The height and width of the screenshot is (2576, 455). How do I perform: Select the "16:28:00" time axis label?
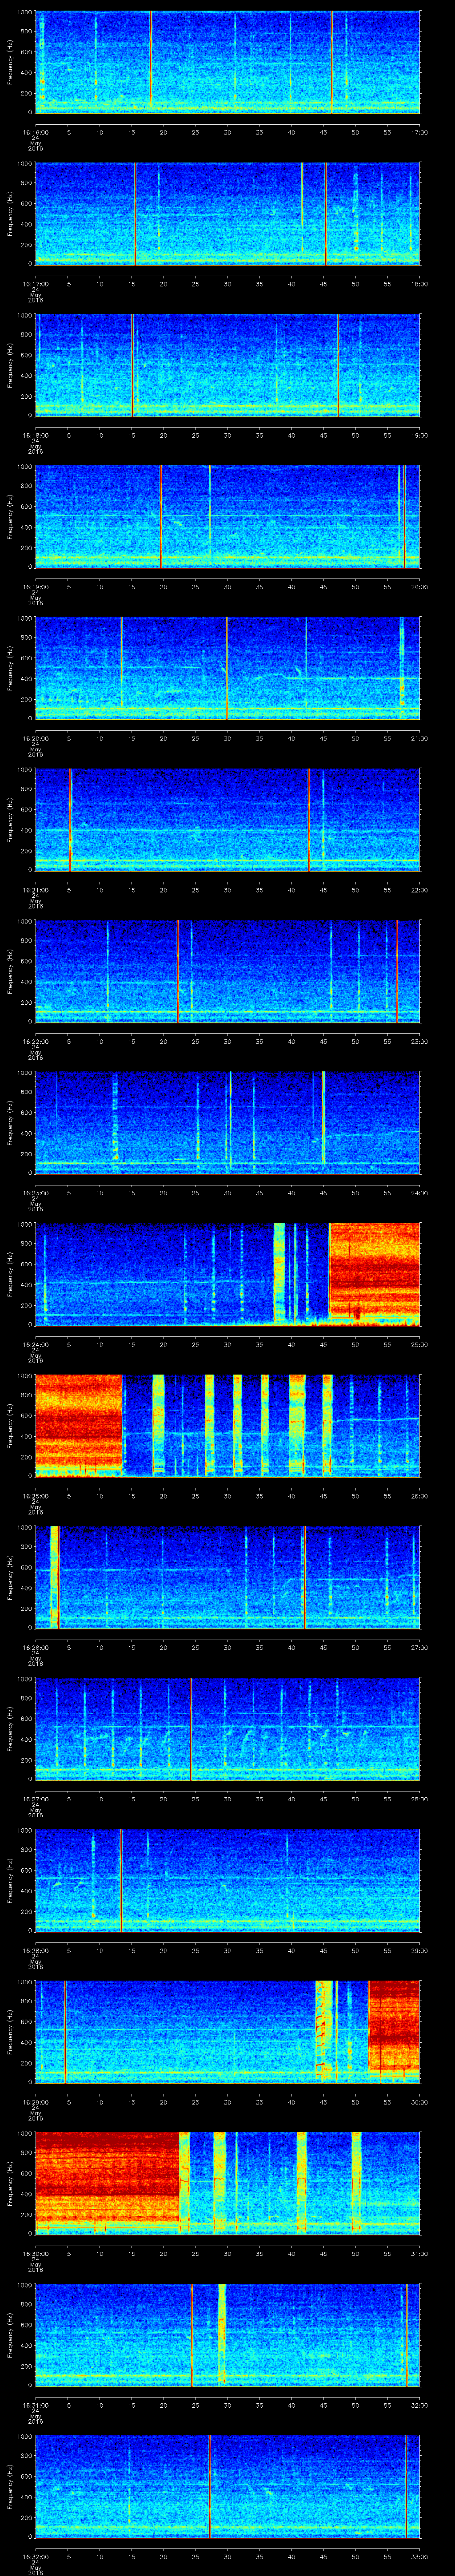(36, 1950)
